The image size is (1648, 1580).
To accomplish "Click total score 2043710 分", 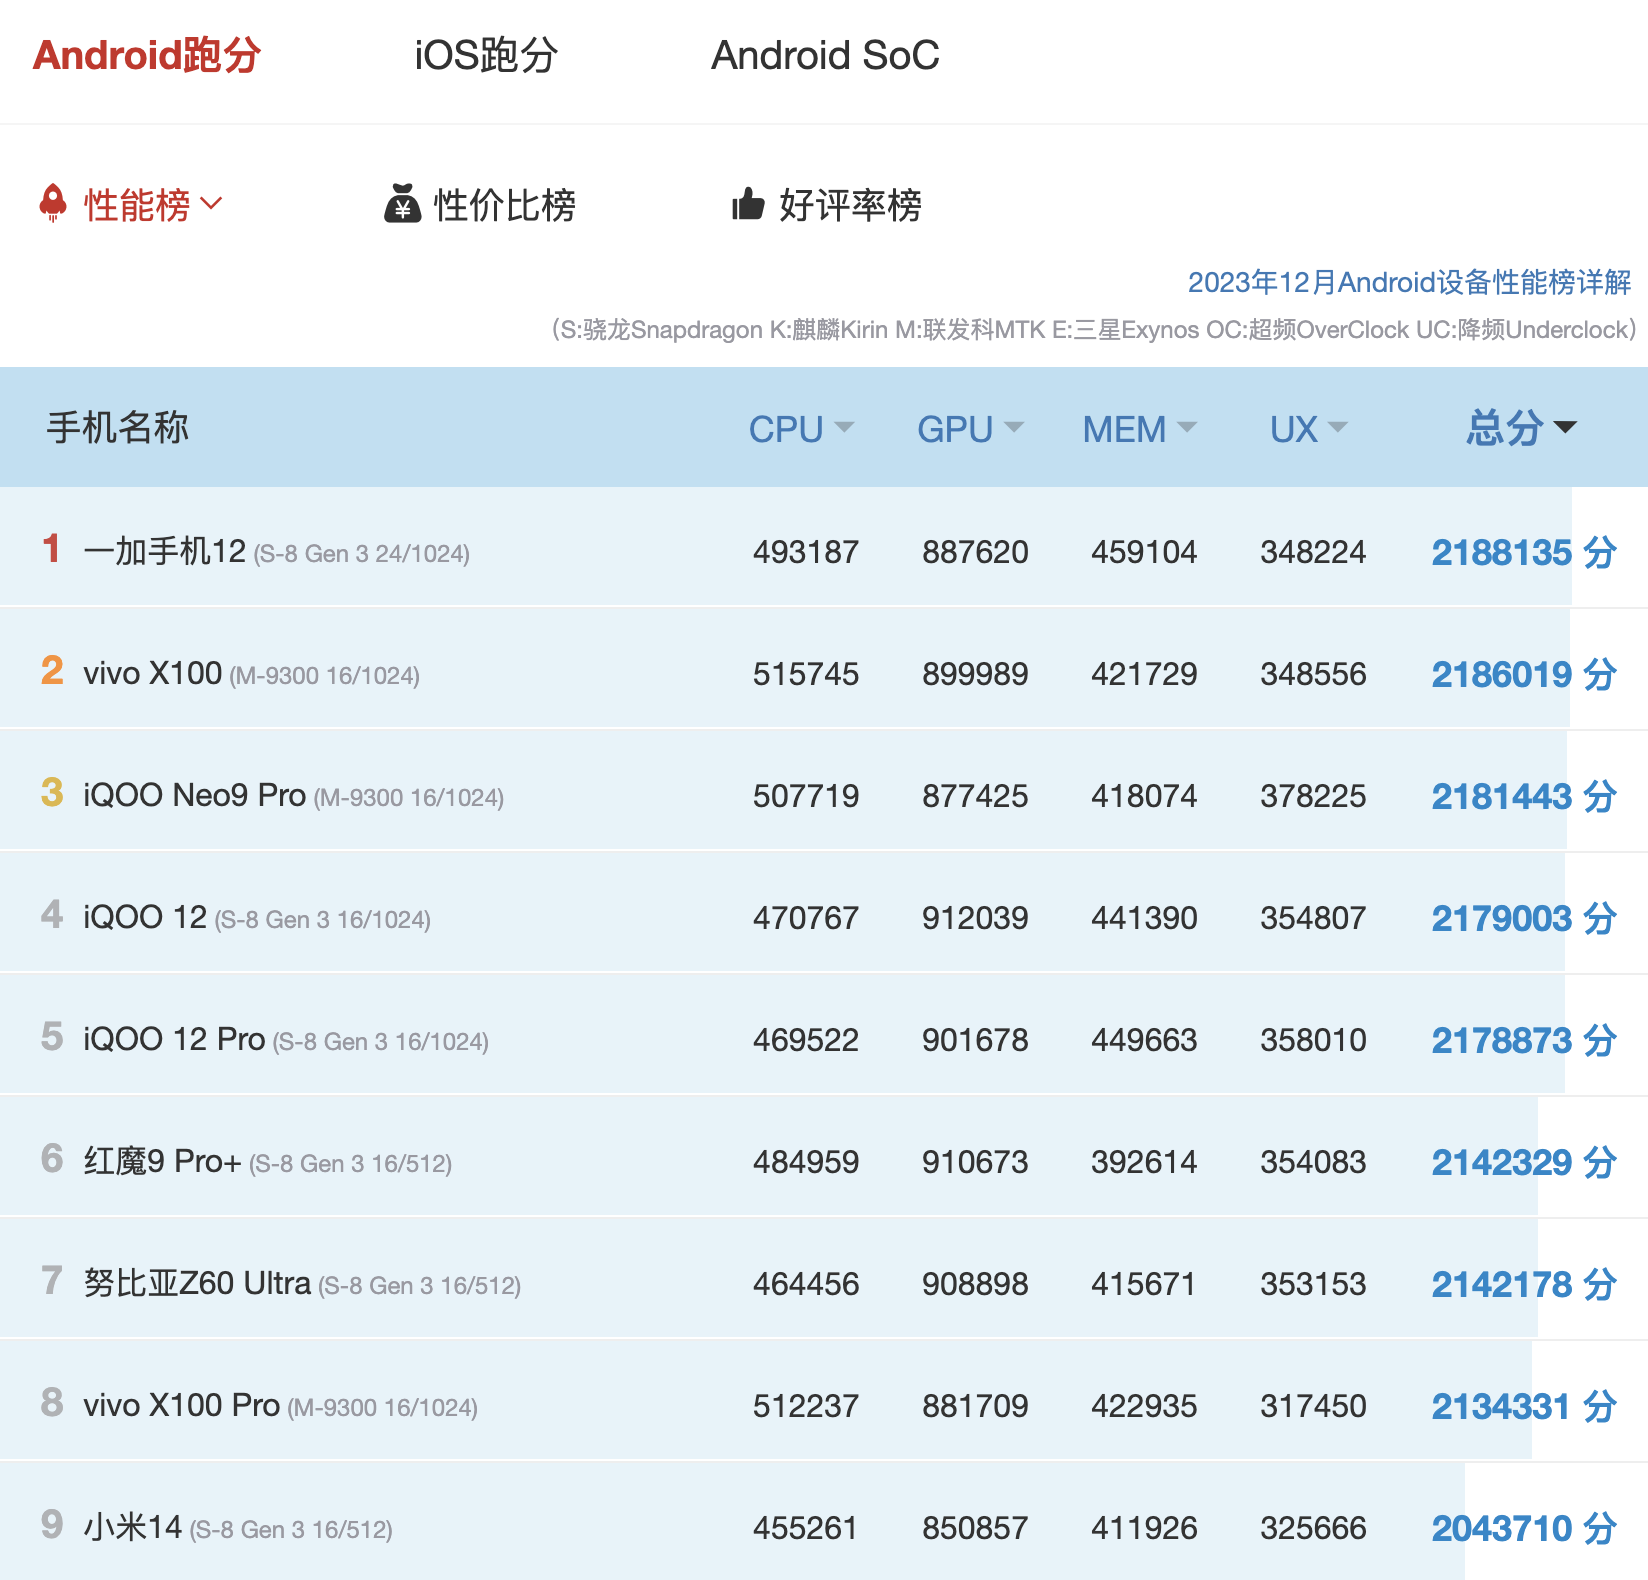I will pos(1524,1528).
